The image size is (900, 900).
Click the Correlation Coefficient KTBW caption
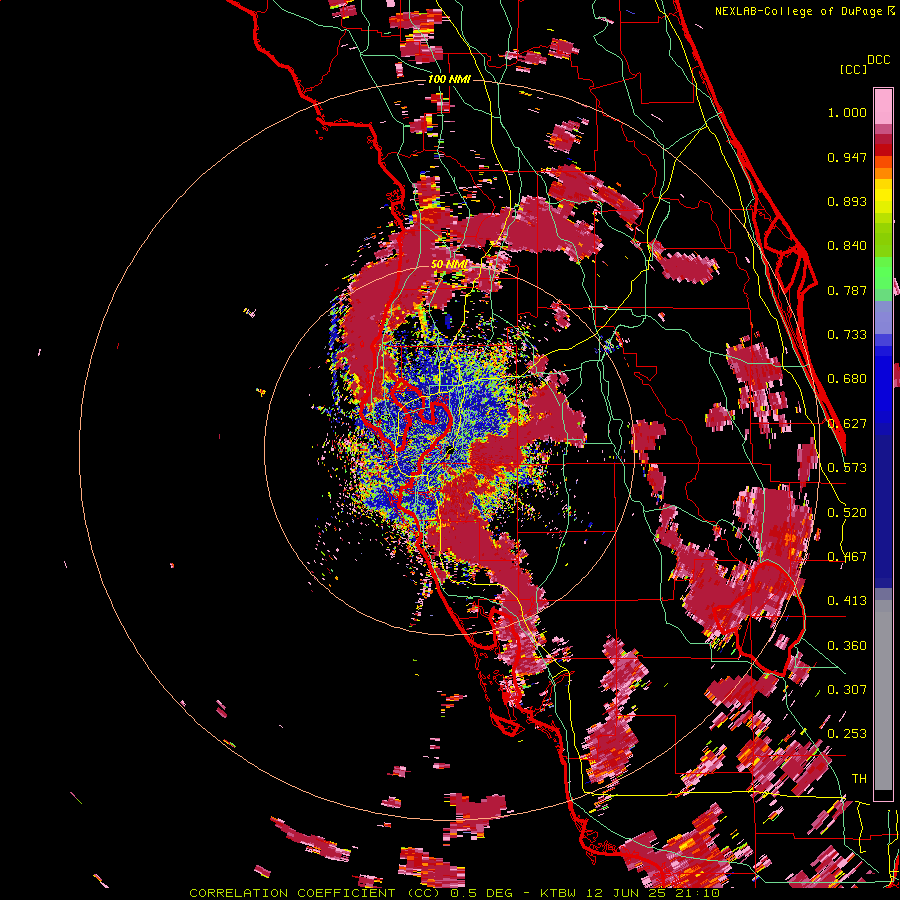(x=454, y=893)
